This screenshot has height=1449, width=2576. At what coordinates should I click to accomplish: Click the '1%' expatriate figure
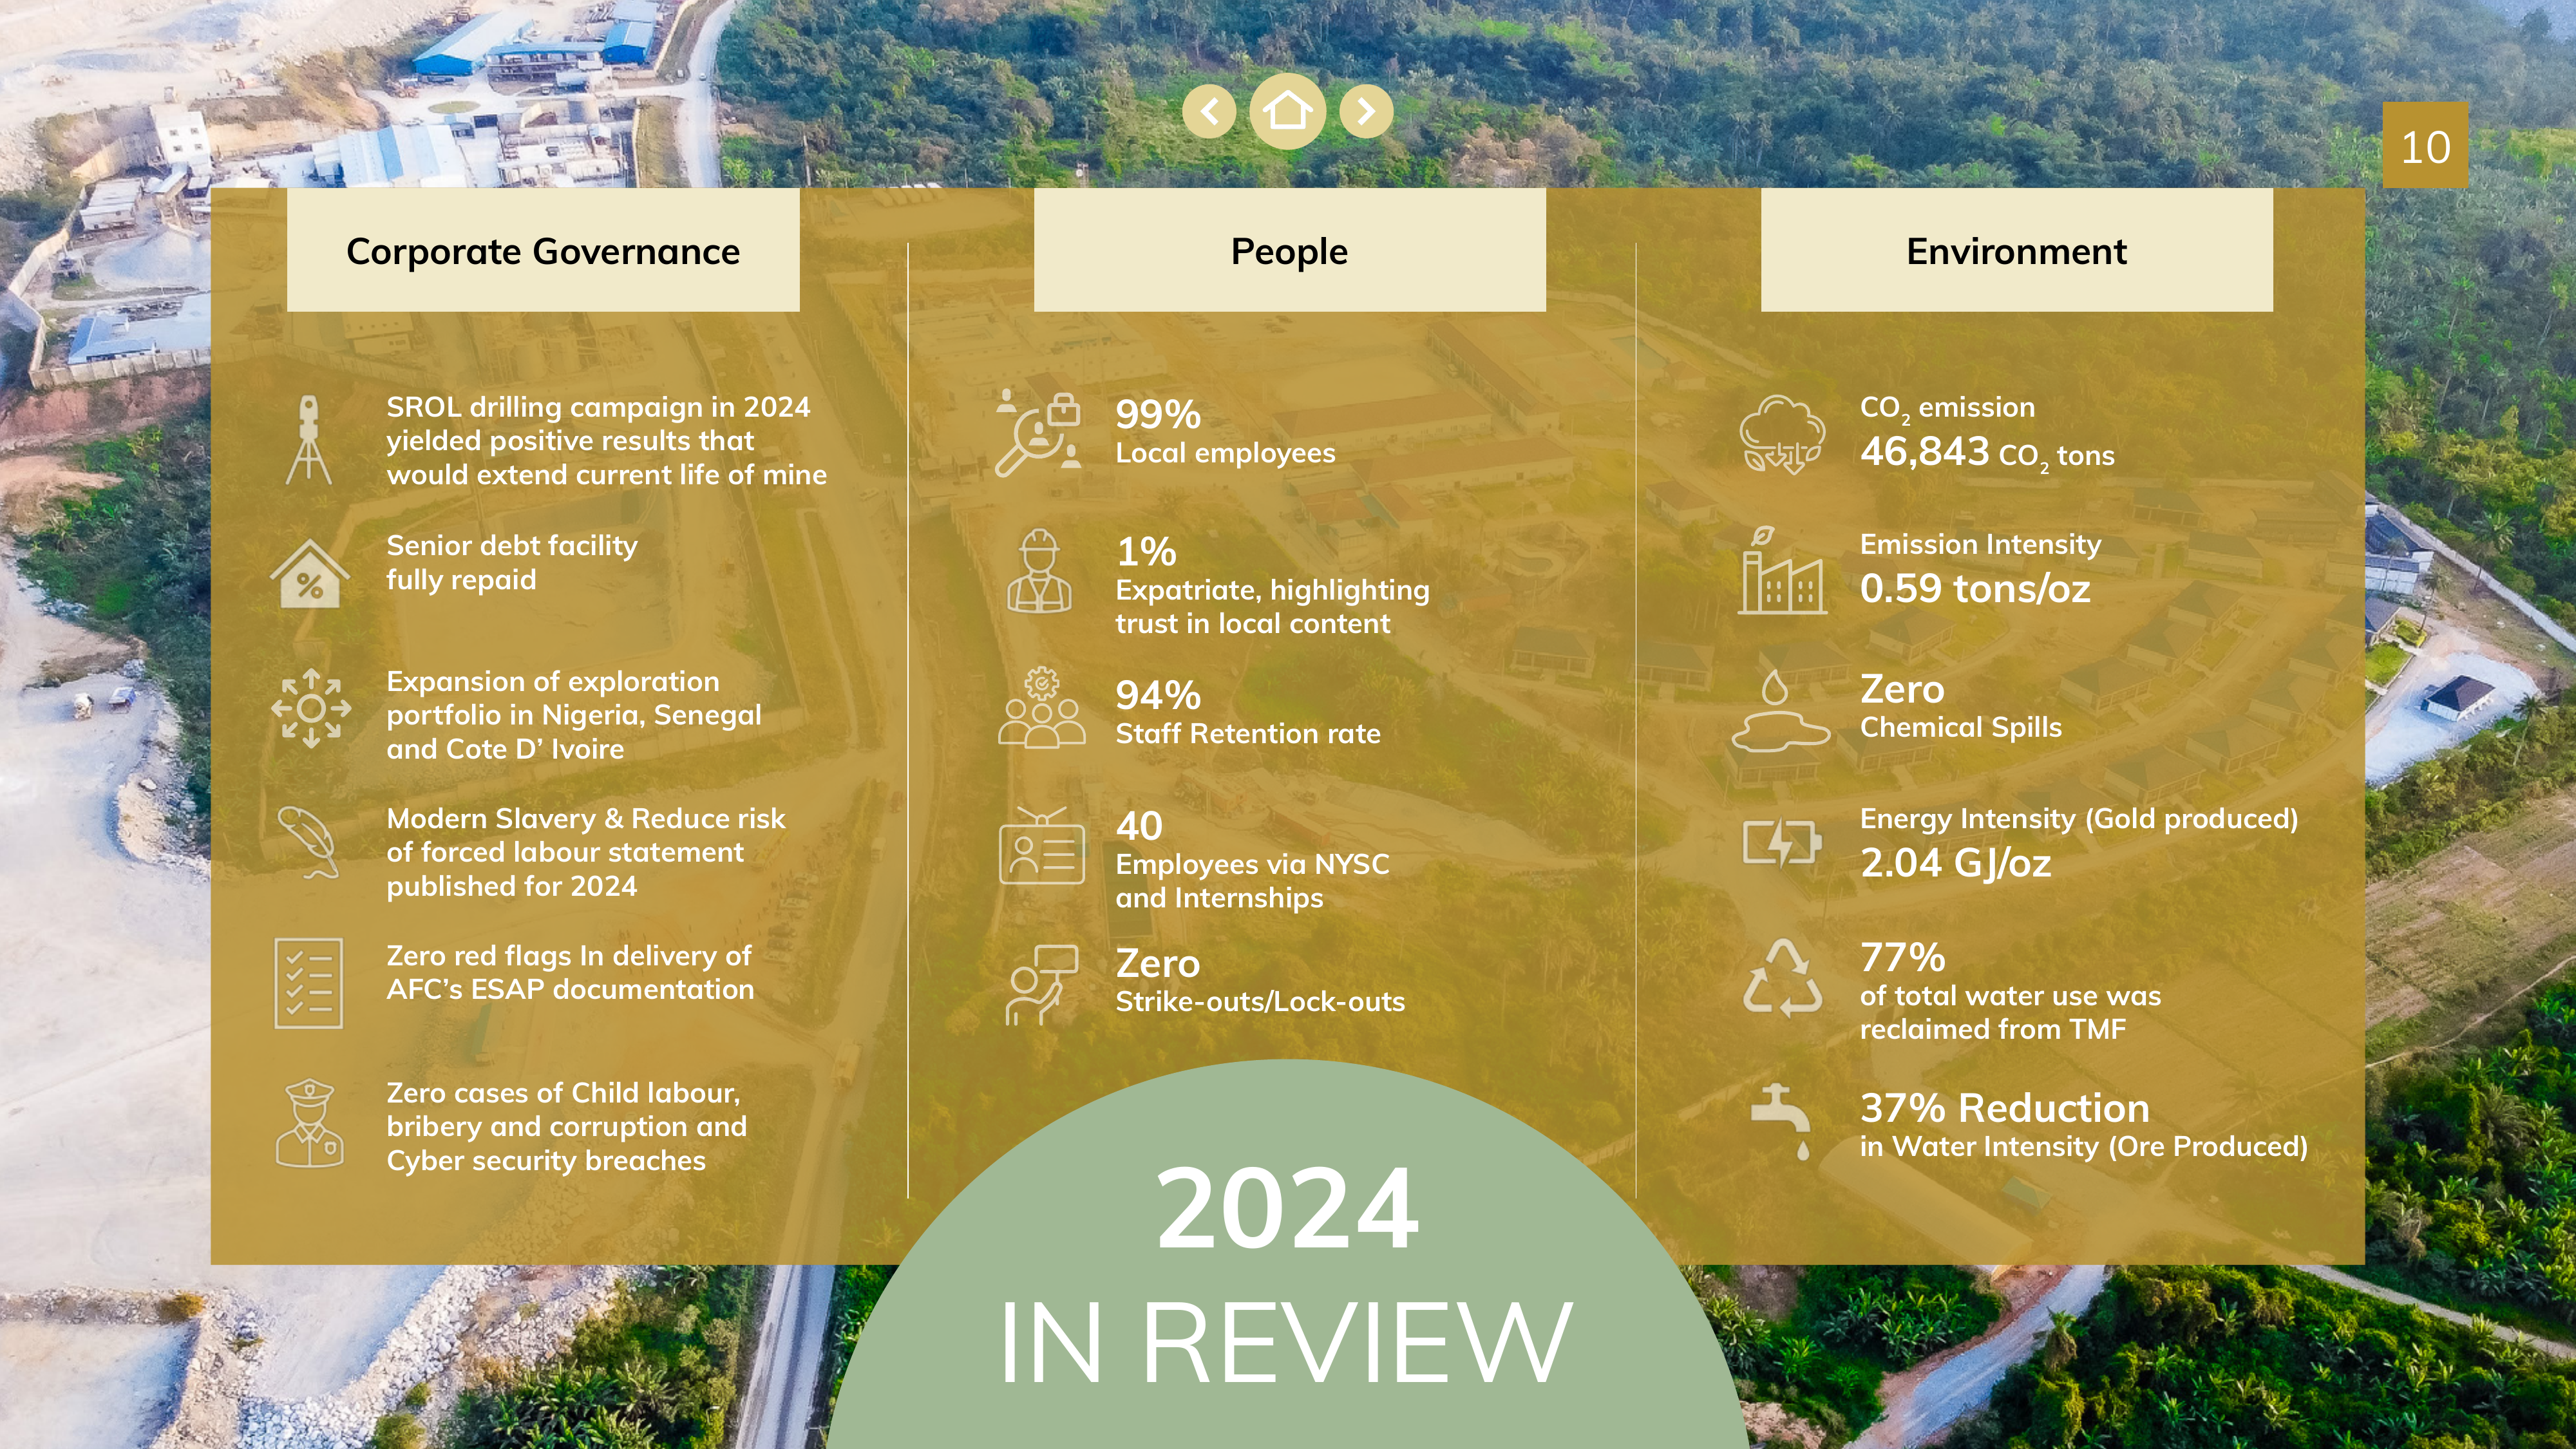point(1146,551)
